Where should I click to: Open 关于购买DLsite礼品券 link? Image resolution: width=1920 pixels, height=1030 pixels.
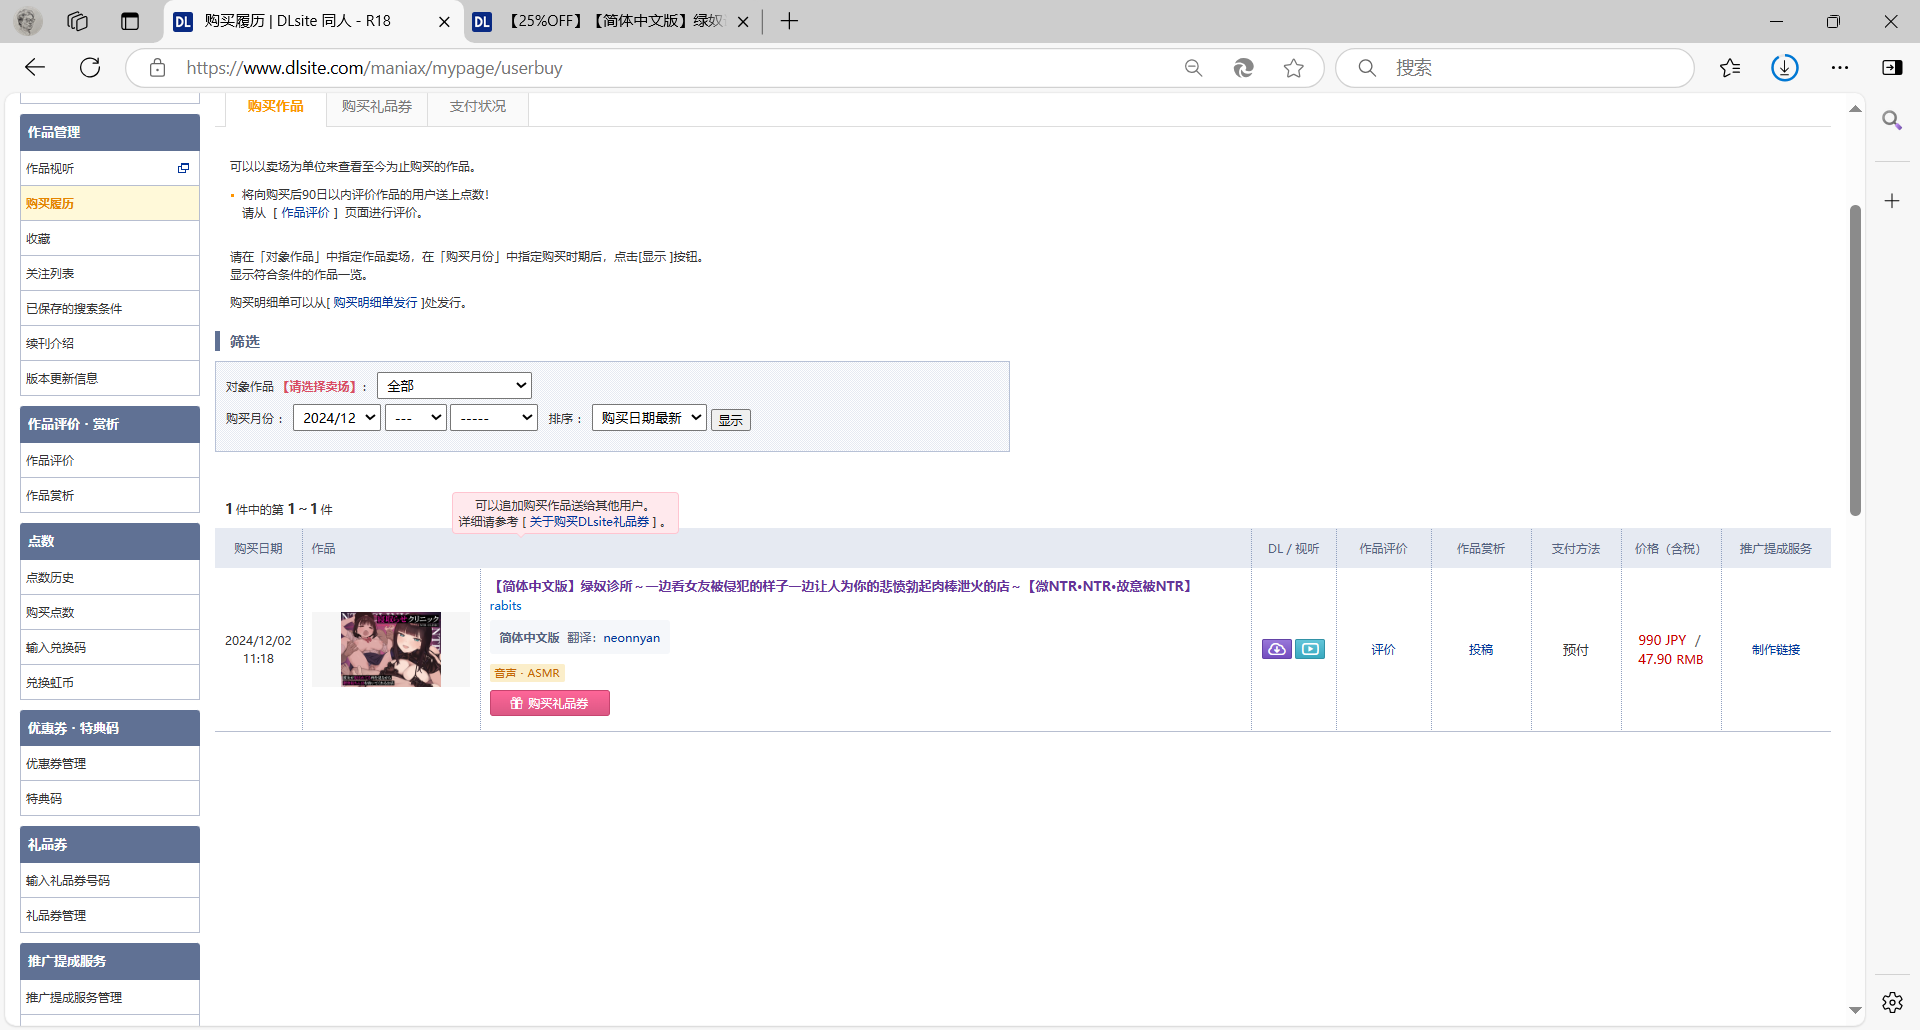590,522
